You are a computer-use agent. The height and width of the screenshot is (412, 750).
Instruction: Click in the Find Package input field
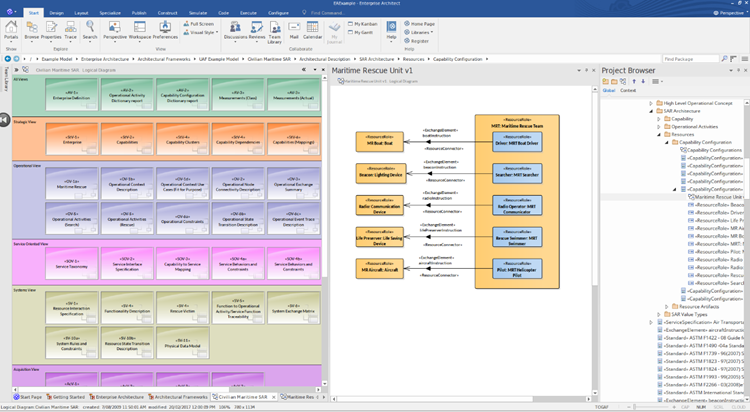pyautogui.click(x=691, y=59)
